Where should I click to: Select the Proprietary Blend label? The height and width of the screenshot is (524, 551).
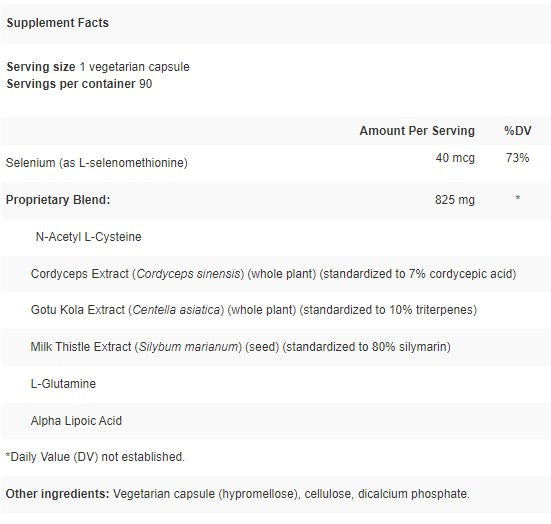click(x=58, y=200)
